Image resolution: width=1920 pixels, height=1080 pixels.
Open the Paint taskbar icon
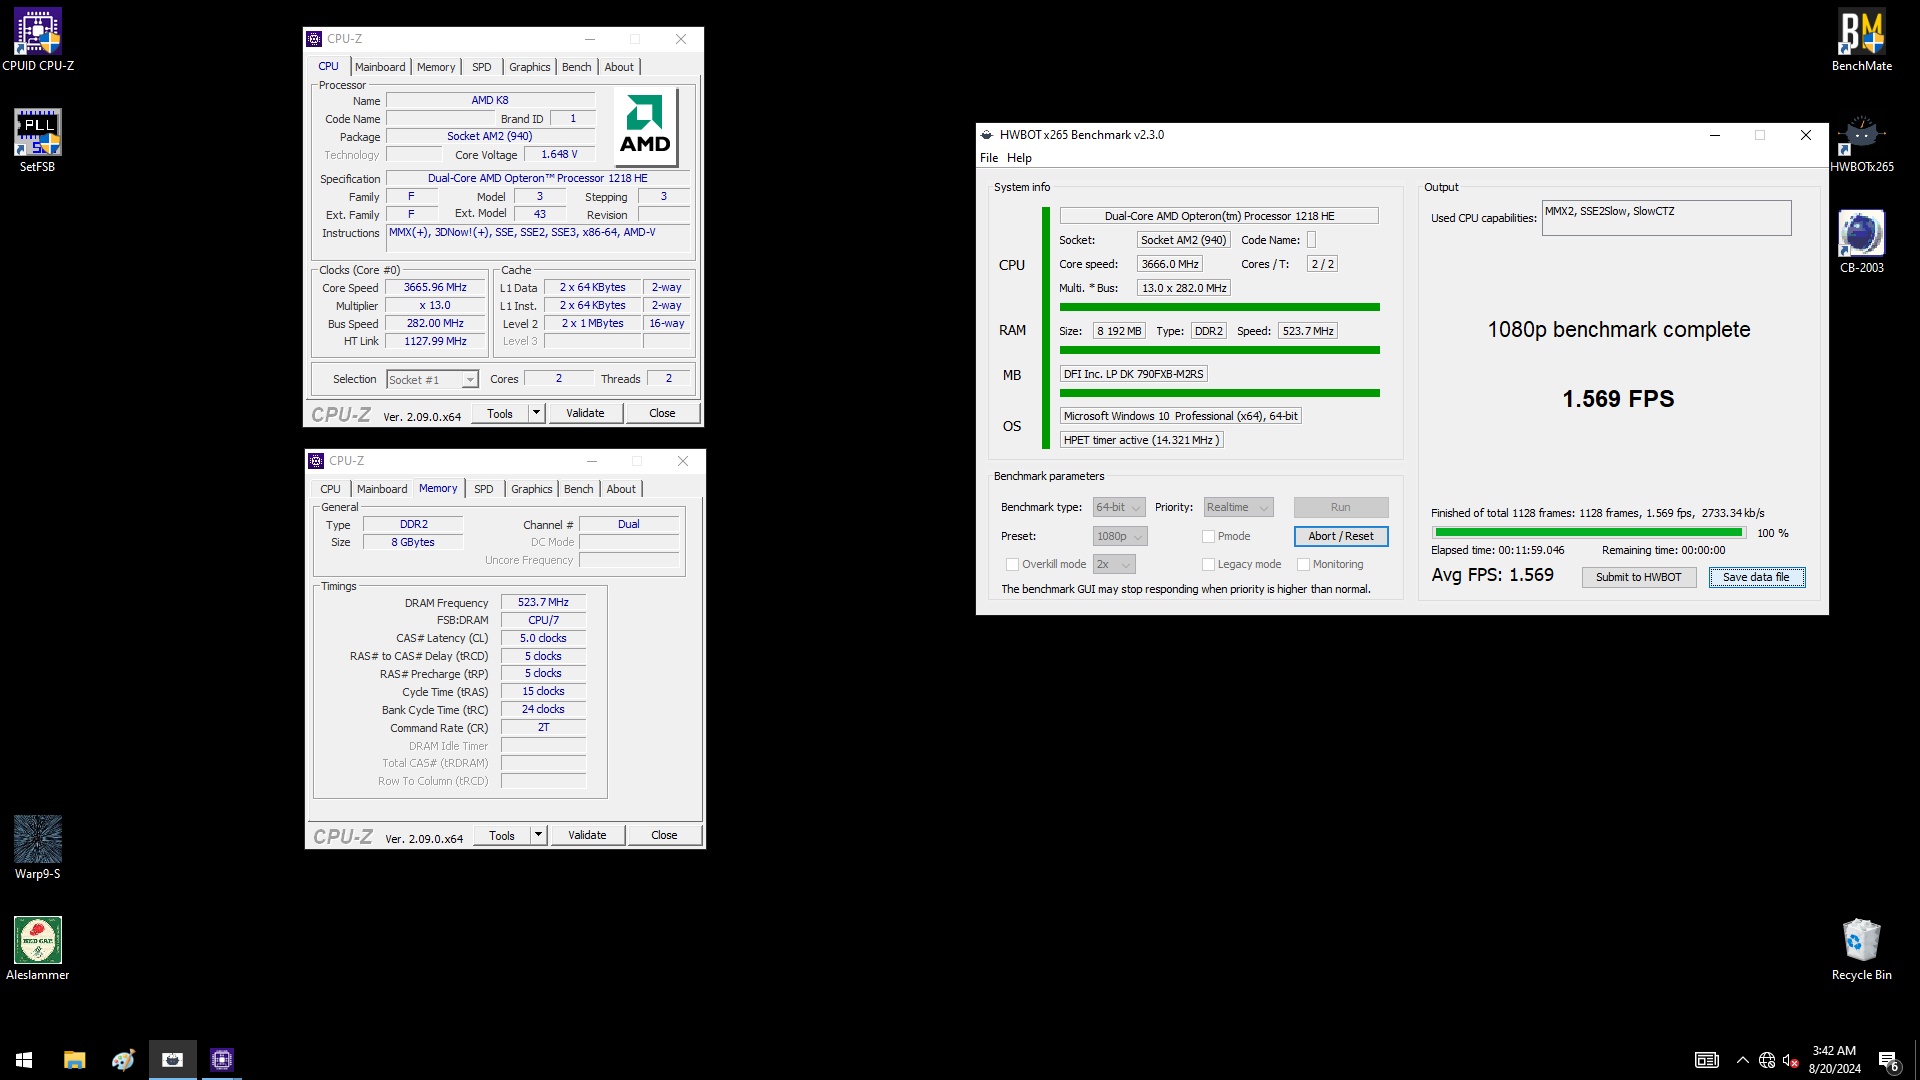click(x=123, y=1060)
